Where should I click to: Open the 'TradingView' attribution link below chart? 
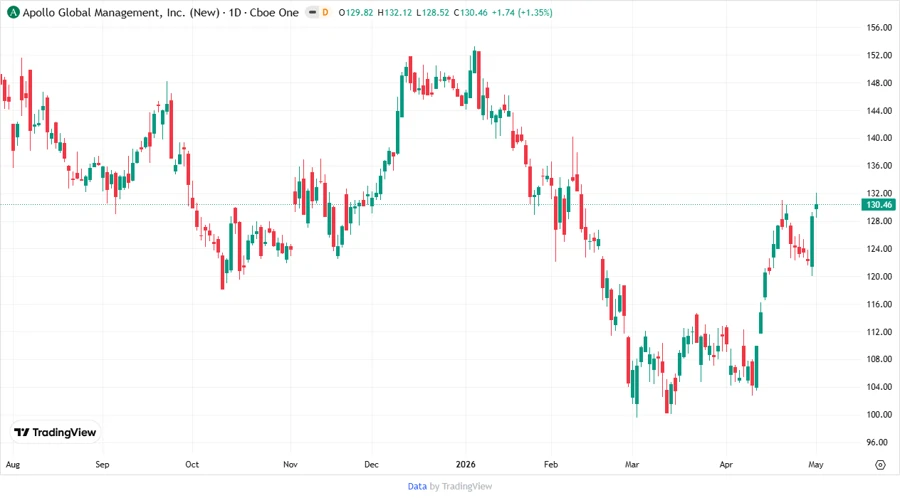click(467, 487)
